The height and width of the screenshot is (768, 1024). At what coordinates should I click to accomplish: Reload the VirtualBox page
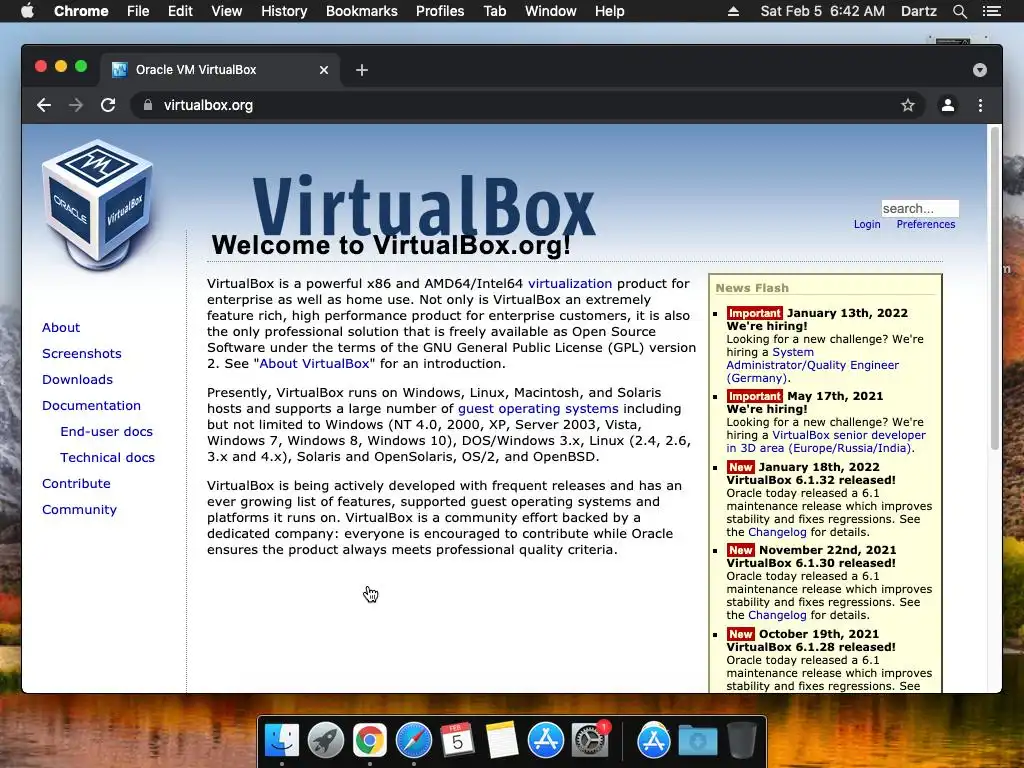click(108, 105)
